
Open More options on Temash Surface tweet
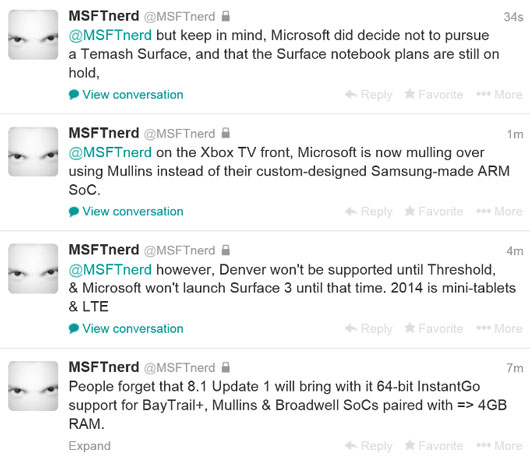click(499, 95)
